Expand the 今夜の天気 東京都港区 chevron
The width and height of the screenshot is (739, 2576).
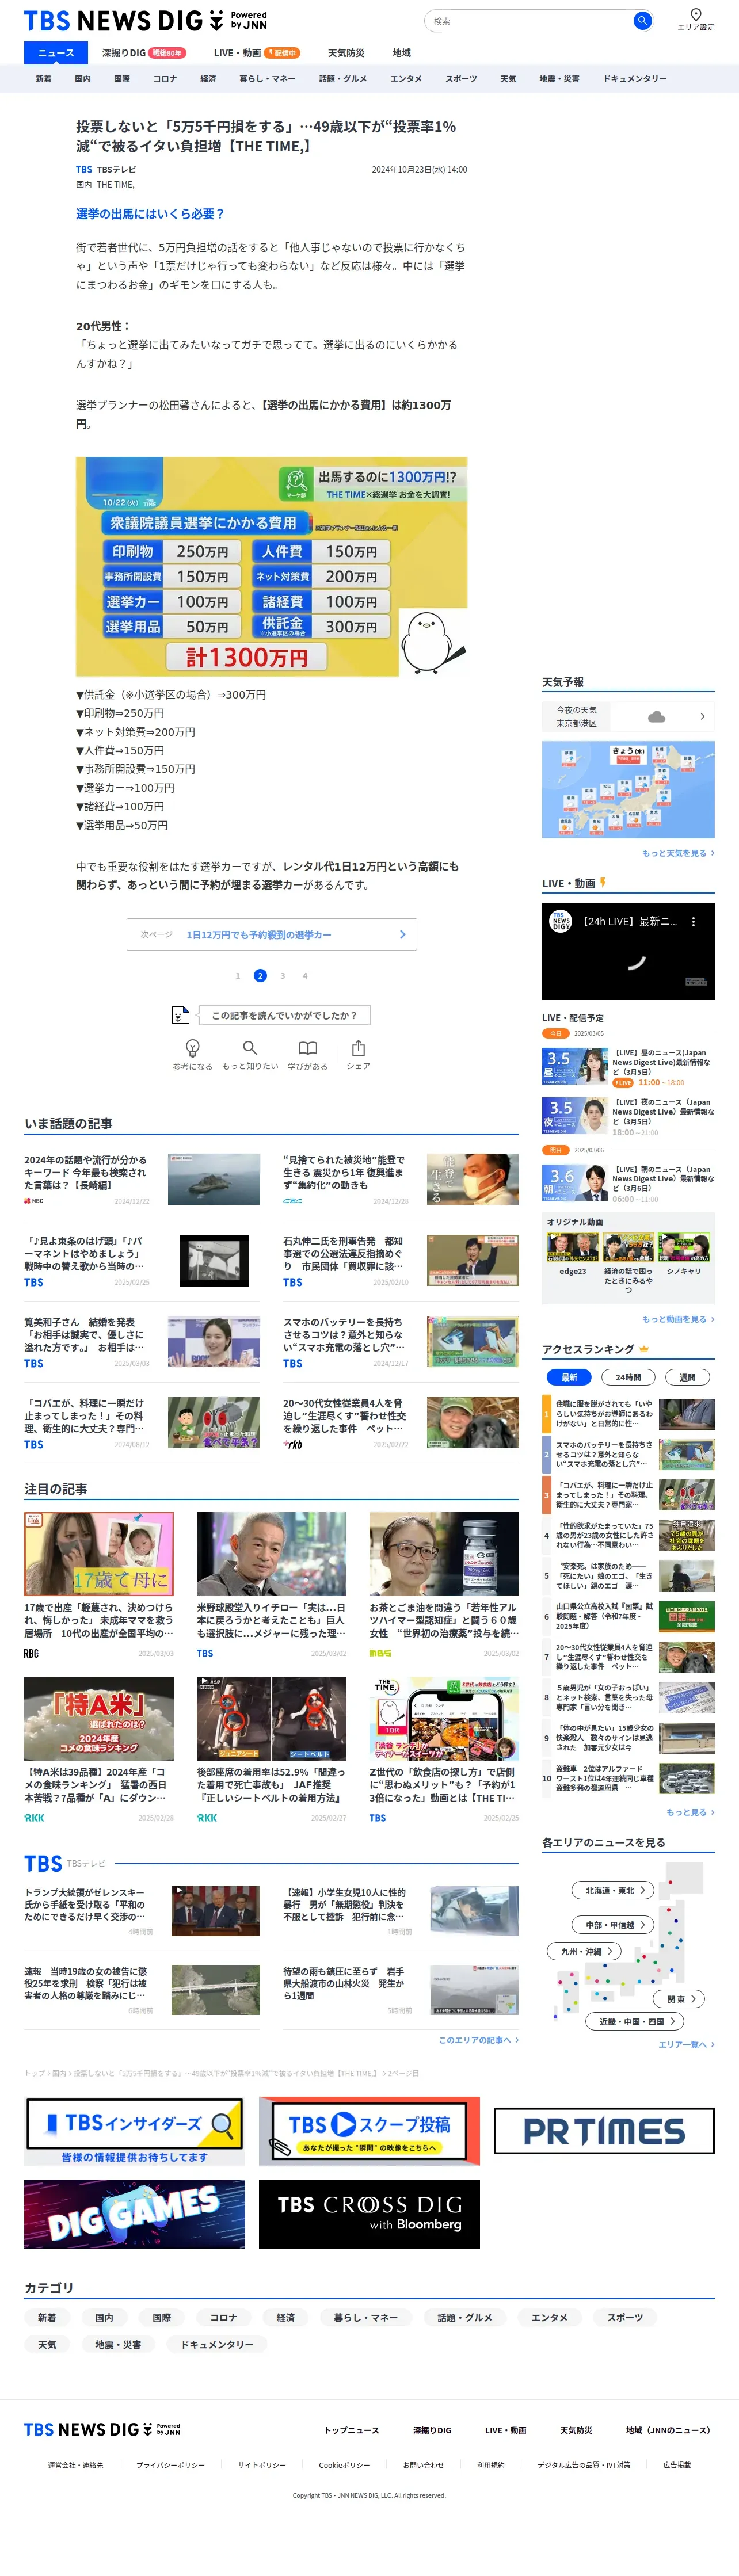[702, 716]
